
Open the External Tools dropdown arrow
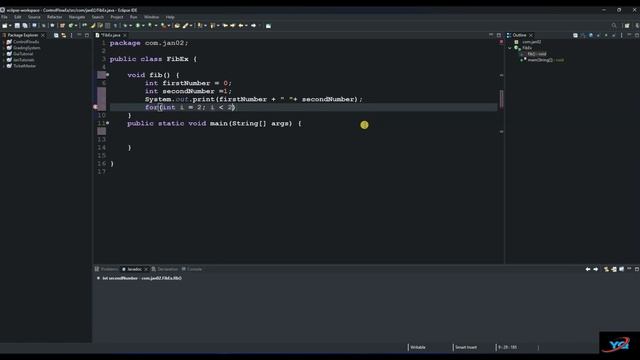tap(169, 26)
